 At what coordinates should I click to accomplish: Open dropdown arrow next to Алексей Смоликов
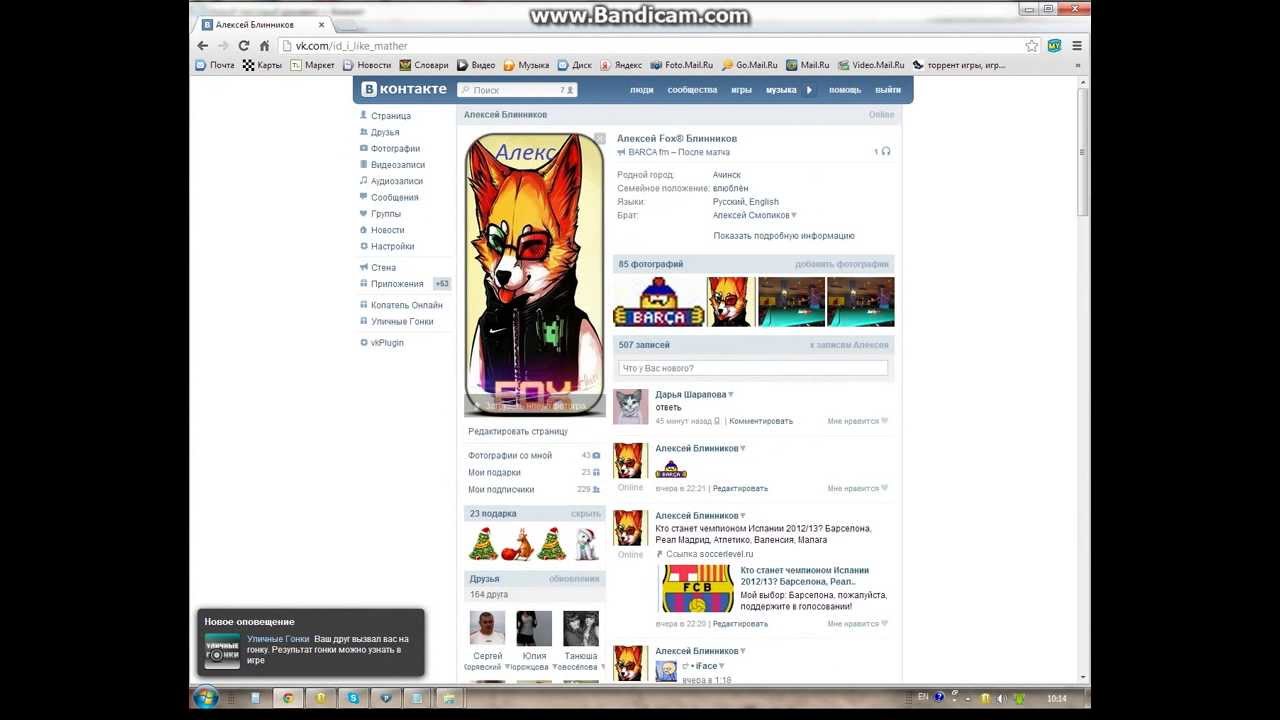(794, 216)
